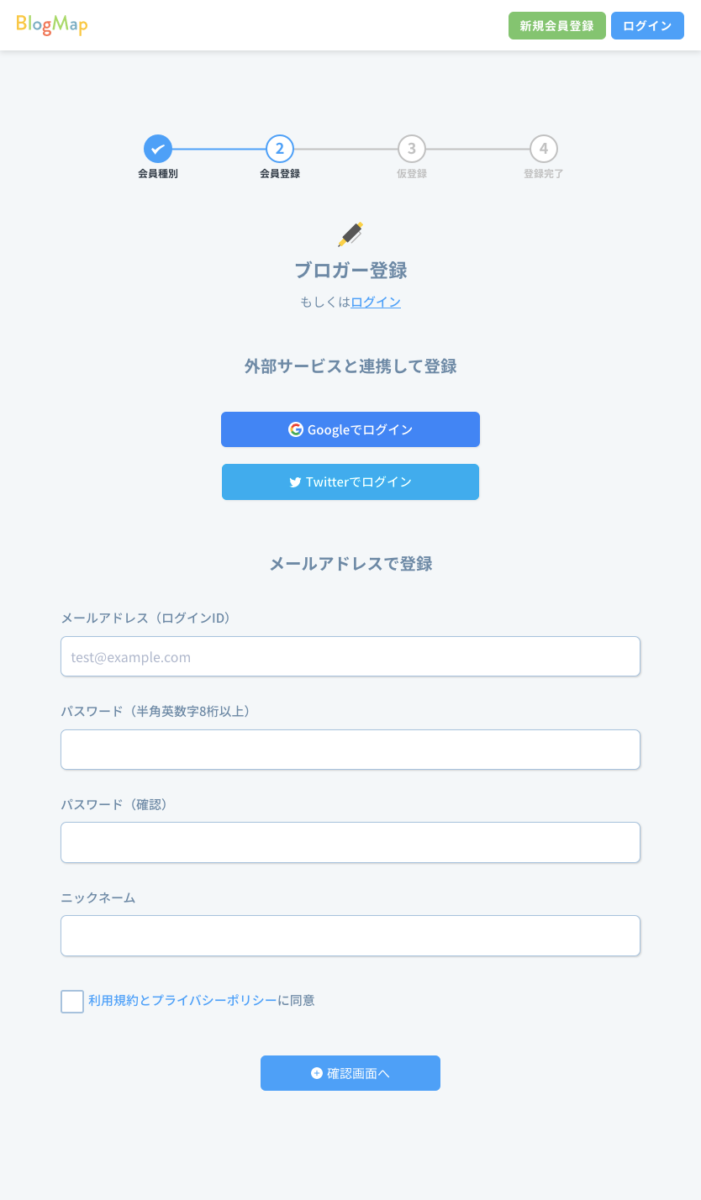
Task: Click the Twitter bird icon
Action: pyautogui.click(x=293, y=481)
